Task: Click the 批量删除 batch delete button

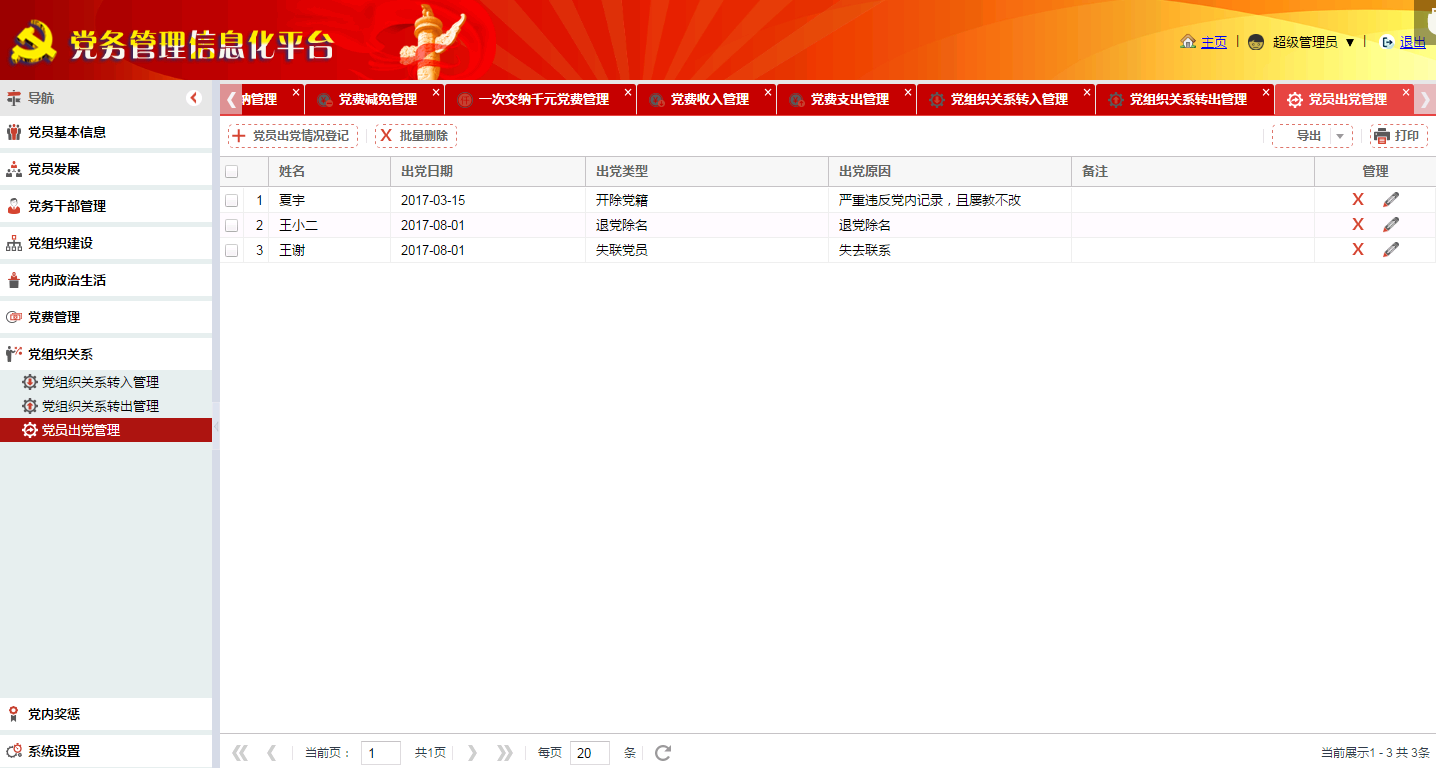Action: (x=414, y=135)
